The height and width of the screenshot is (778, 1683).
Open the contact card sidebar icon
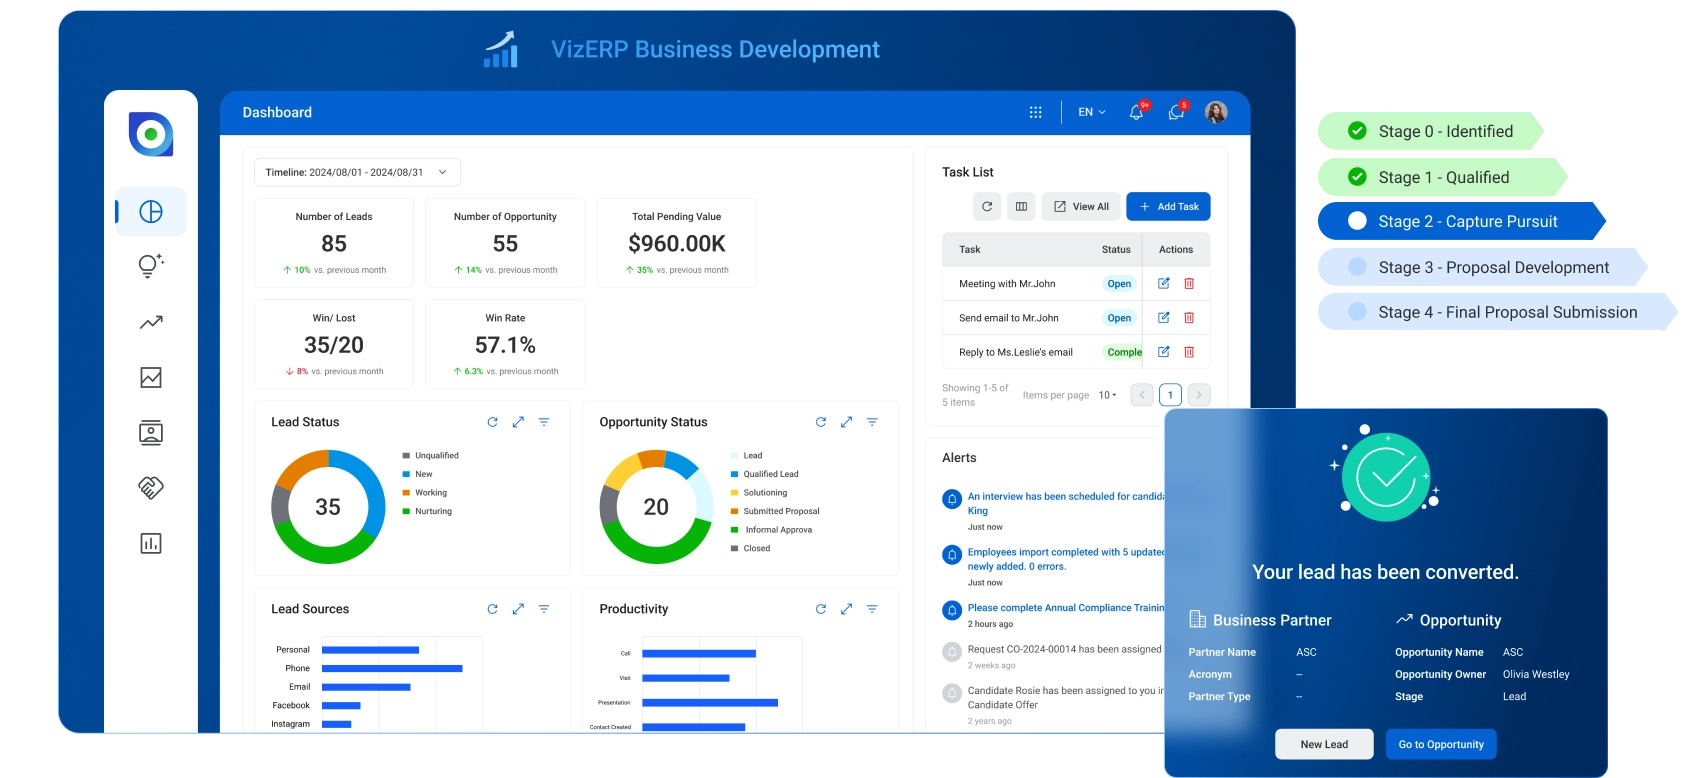click(151, 433)
